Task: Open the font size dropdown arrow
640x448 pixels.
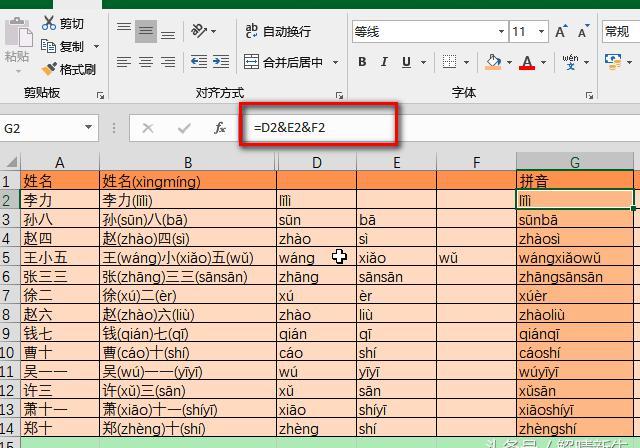Action: (541, 31)
